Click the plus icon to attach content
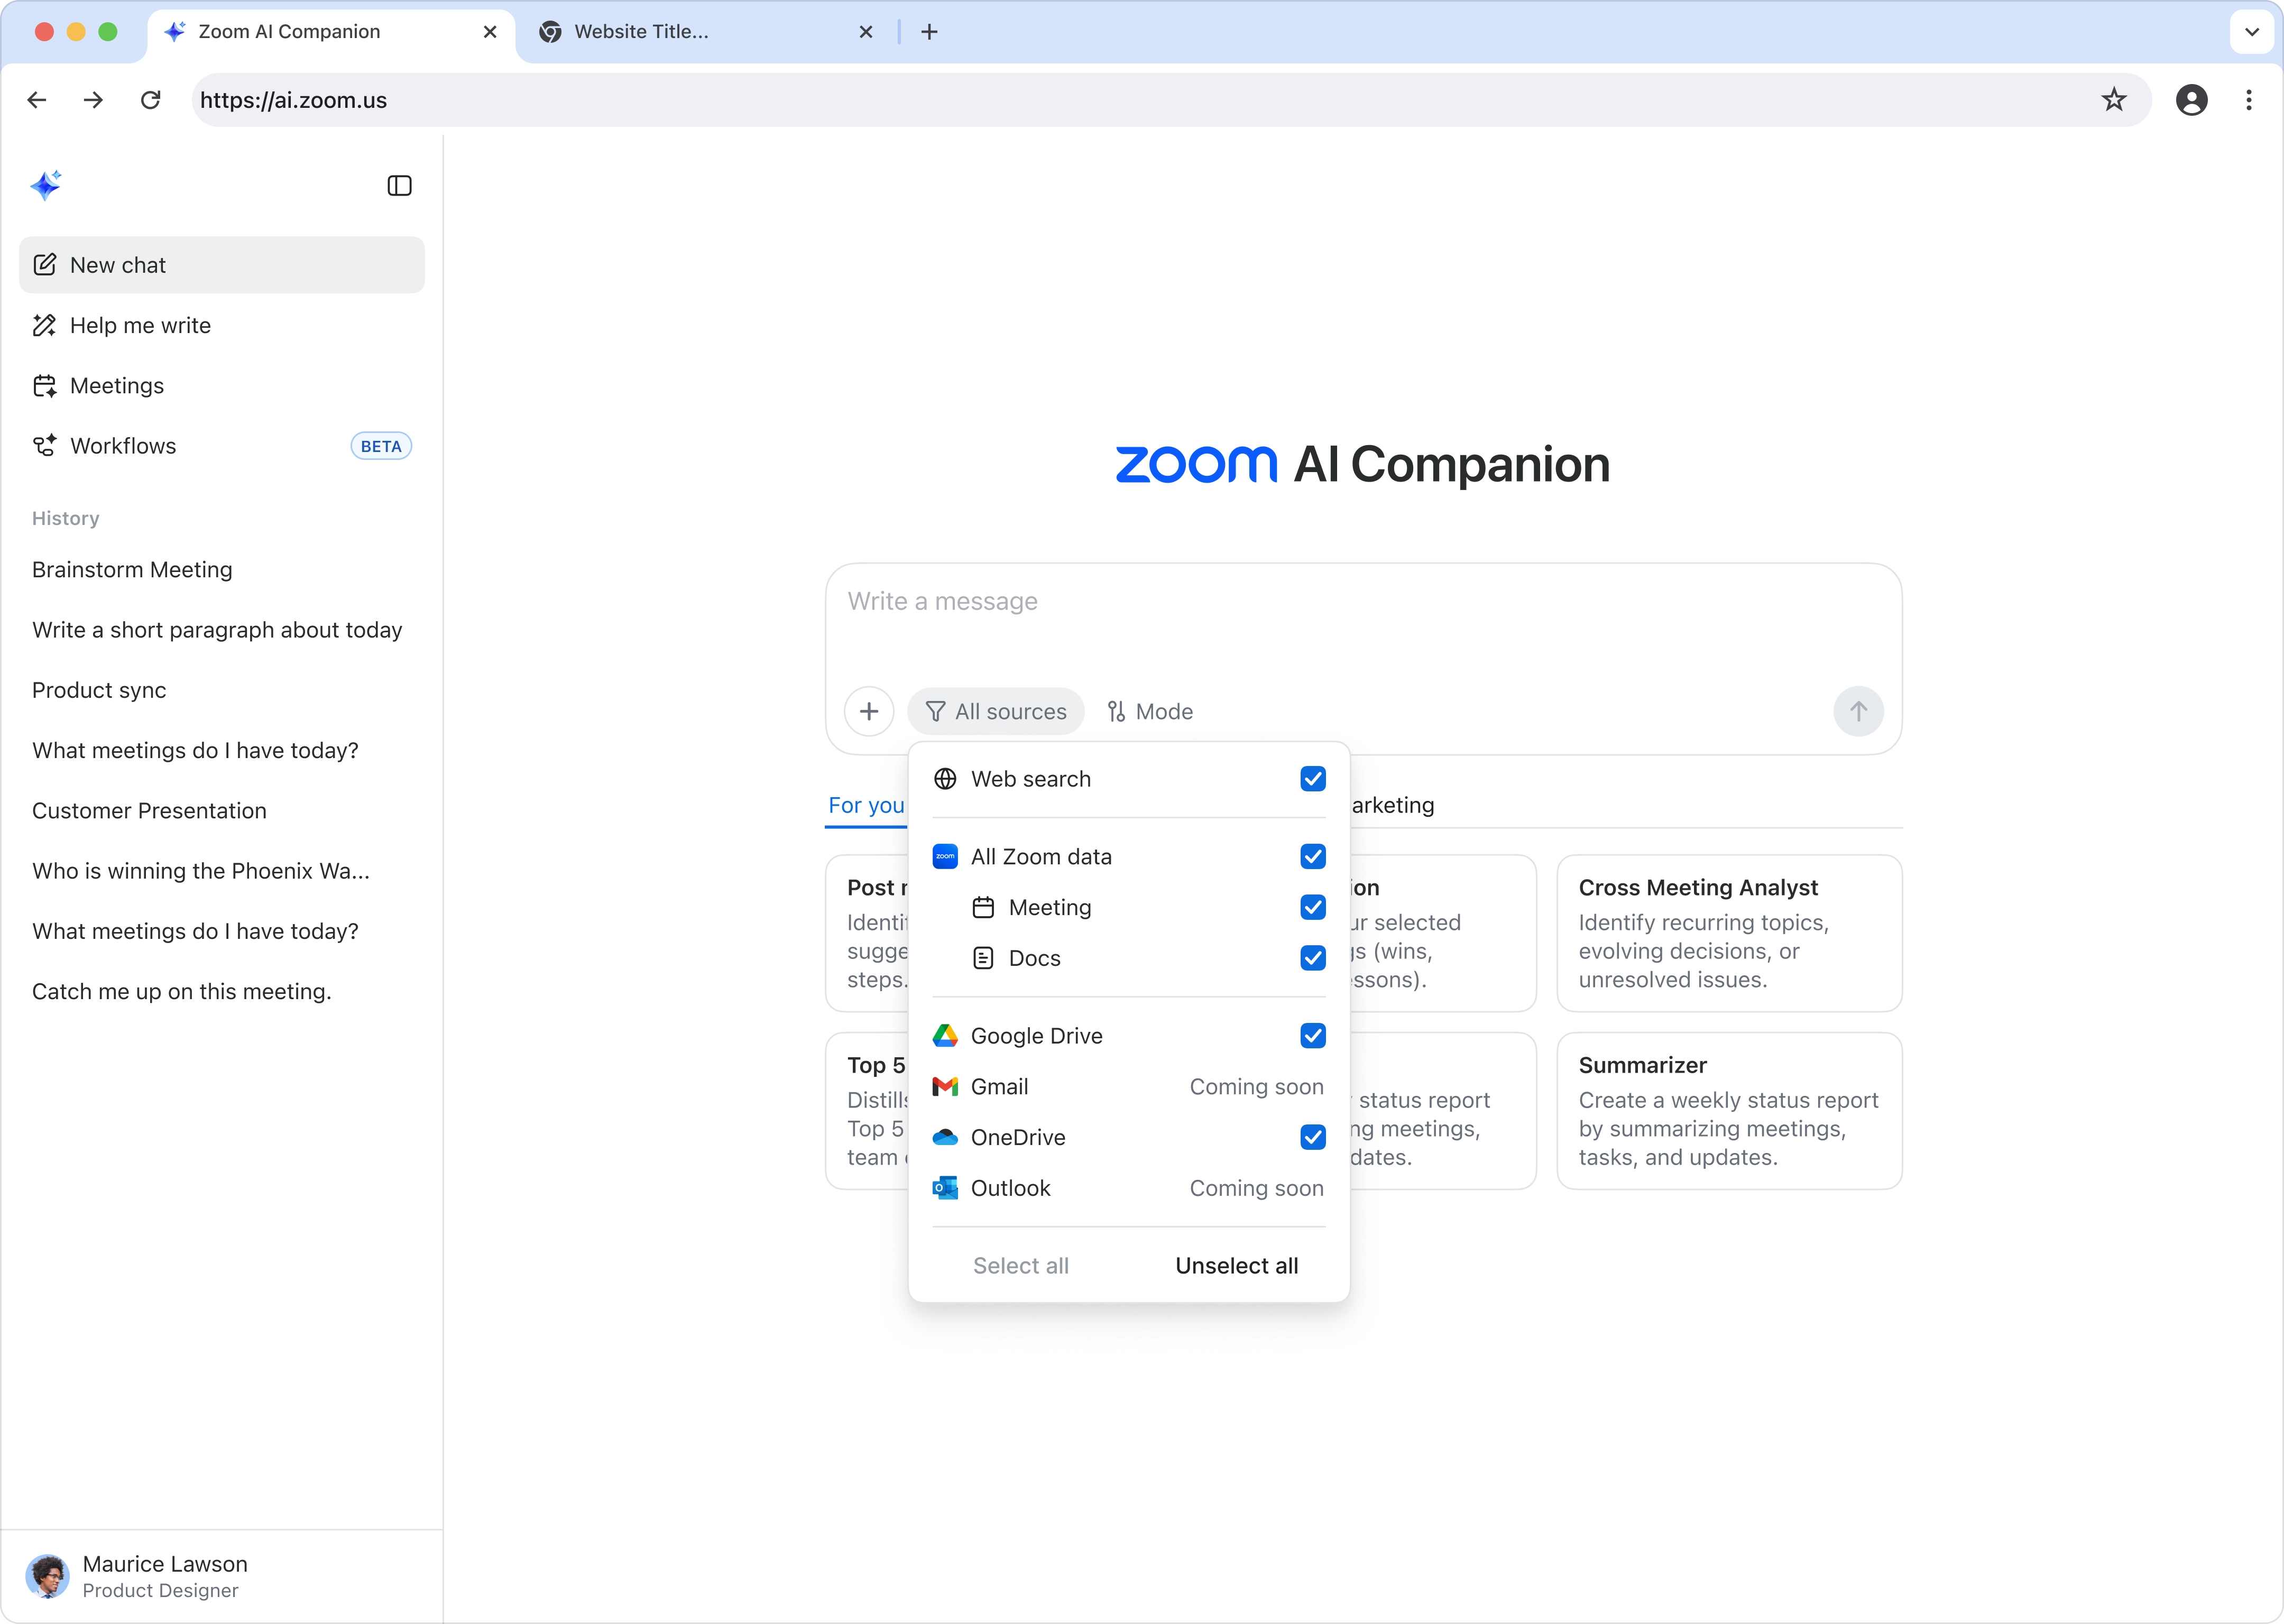Viewport: 2284px width, 1624px height. pos(868,711)
